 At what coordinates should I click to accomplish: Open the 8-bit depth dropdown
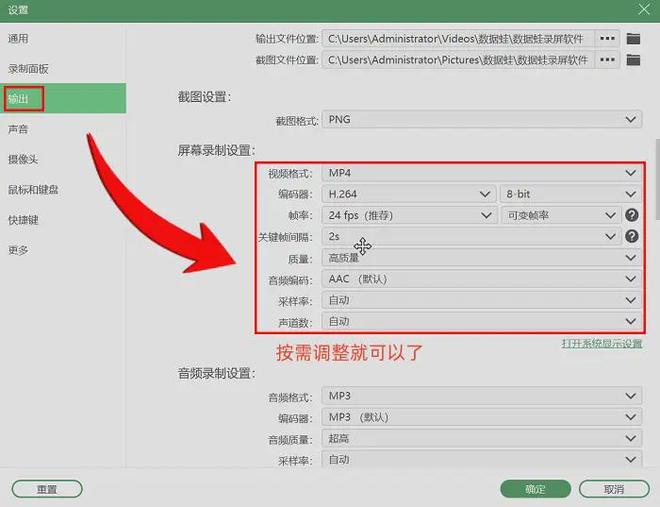pyautogui.click(x=571, y=194)
